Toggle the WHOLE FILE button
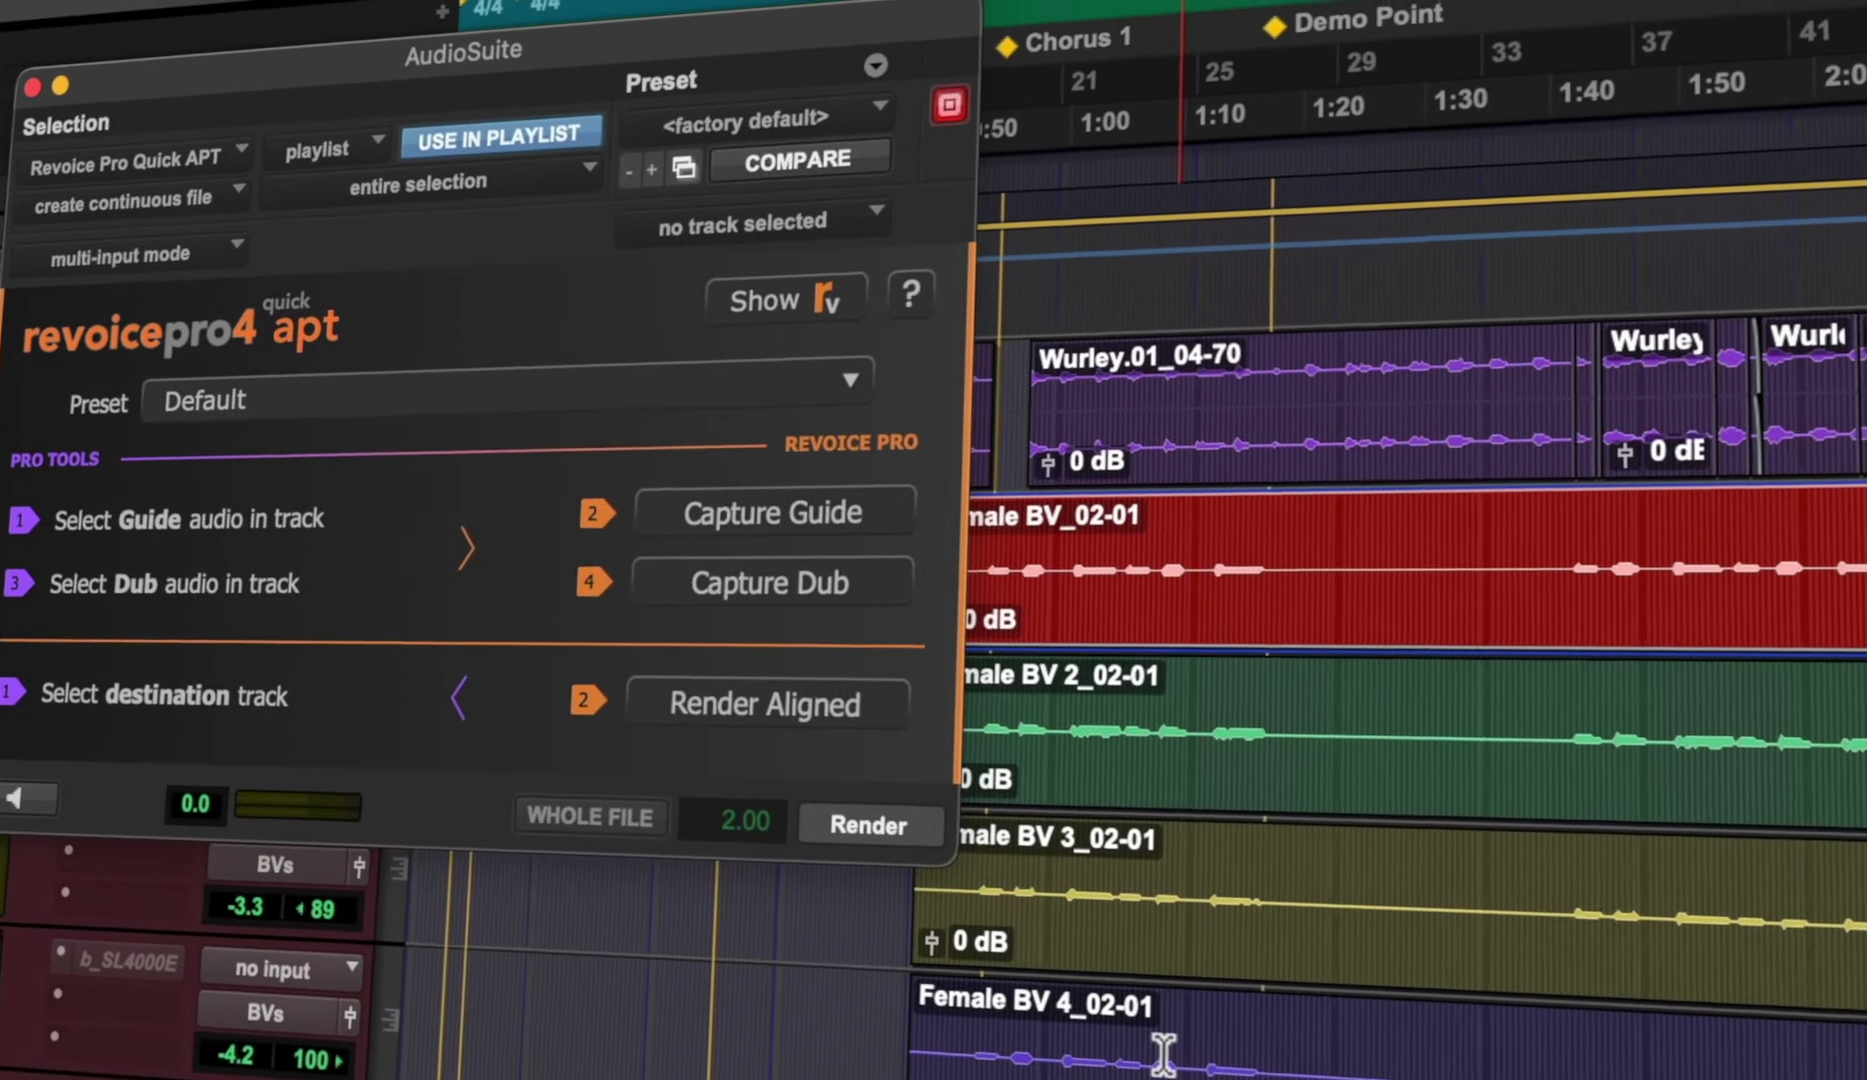 590,816
